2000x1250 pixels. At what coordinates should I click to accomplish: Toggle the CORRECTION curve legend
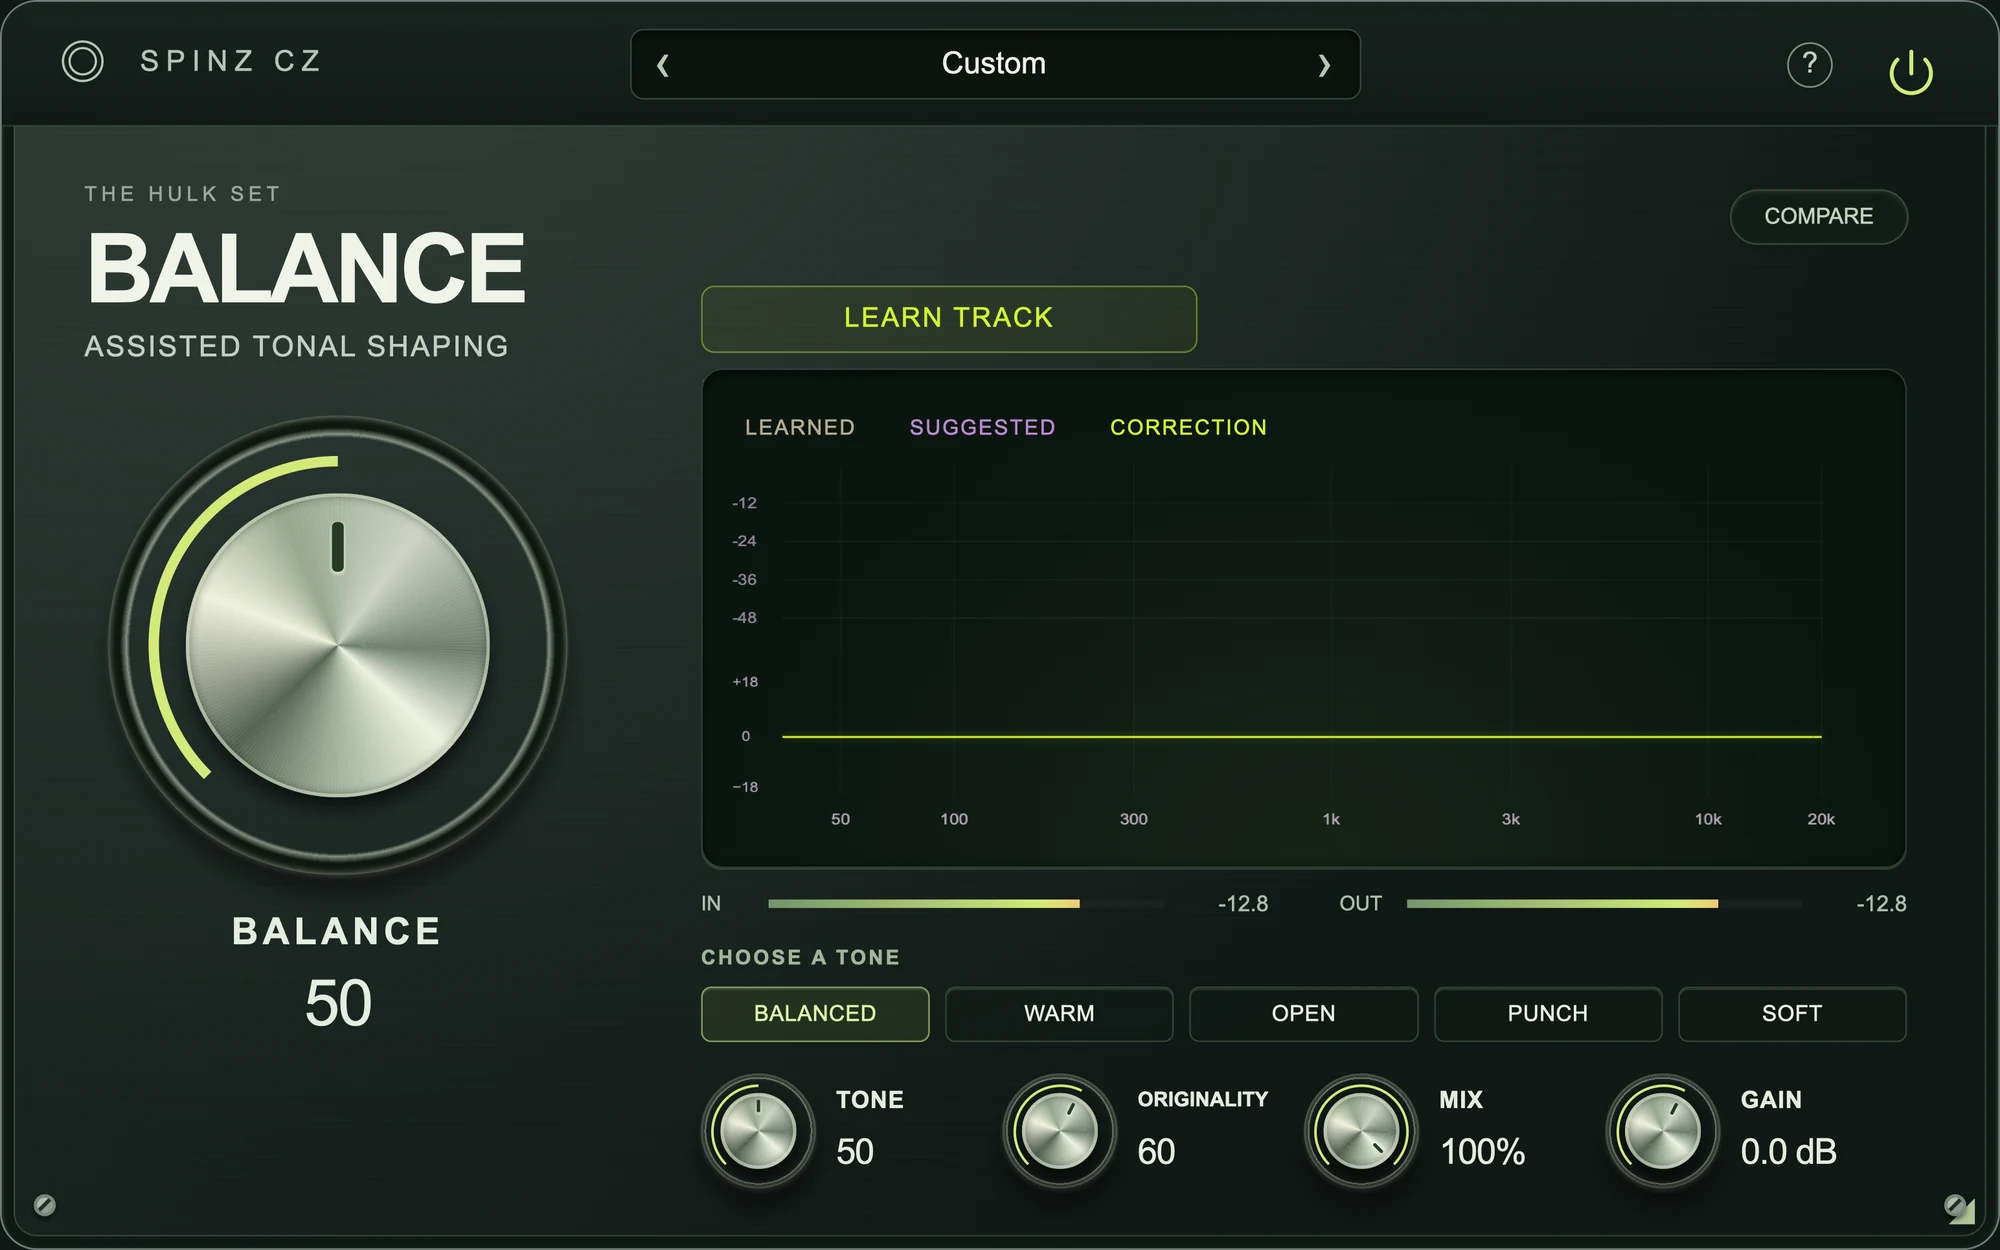point(1188,427)
